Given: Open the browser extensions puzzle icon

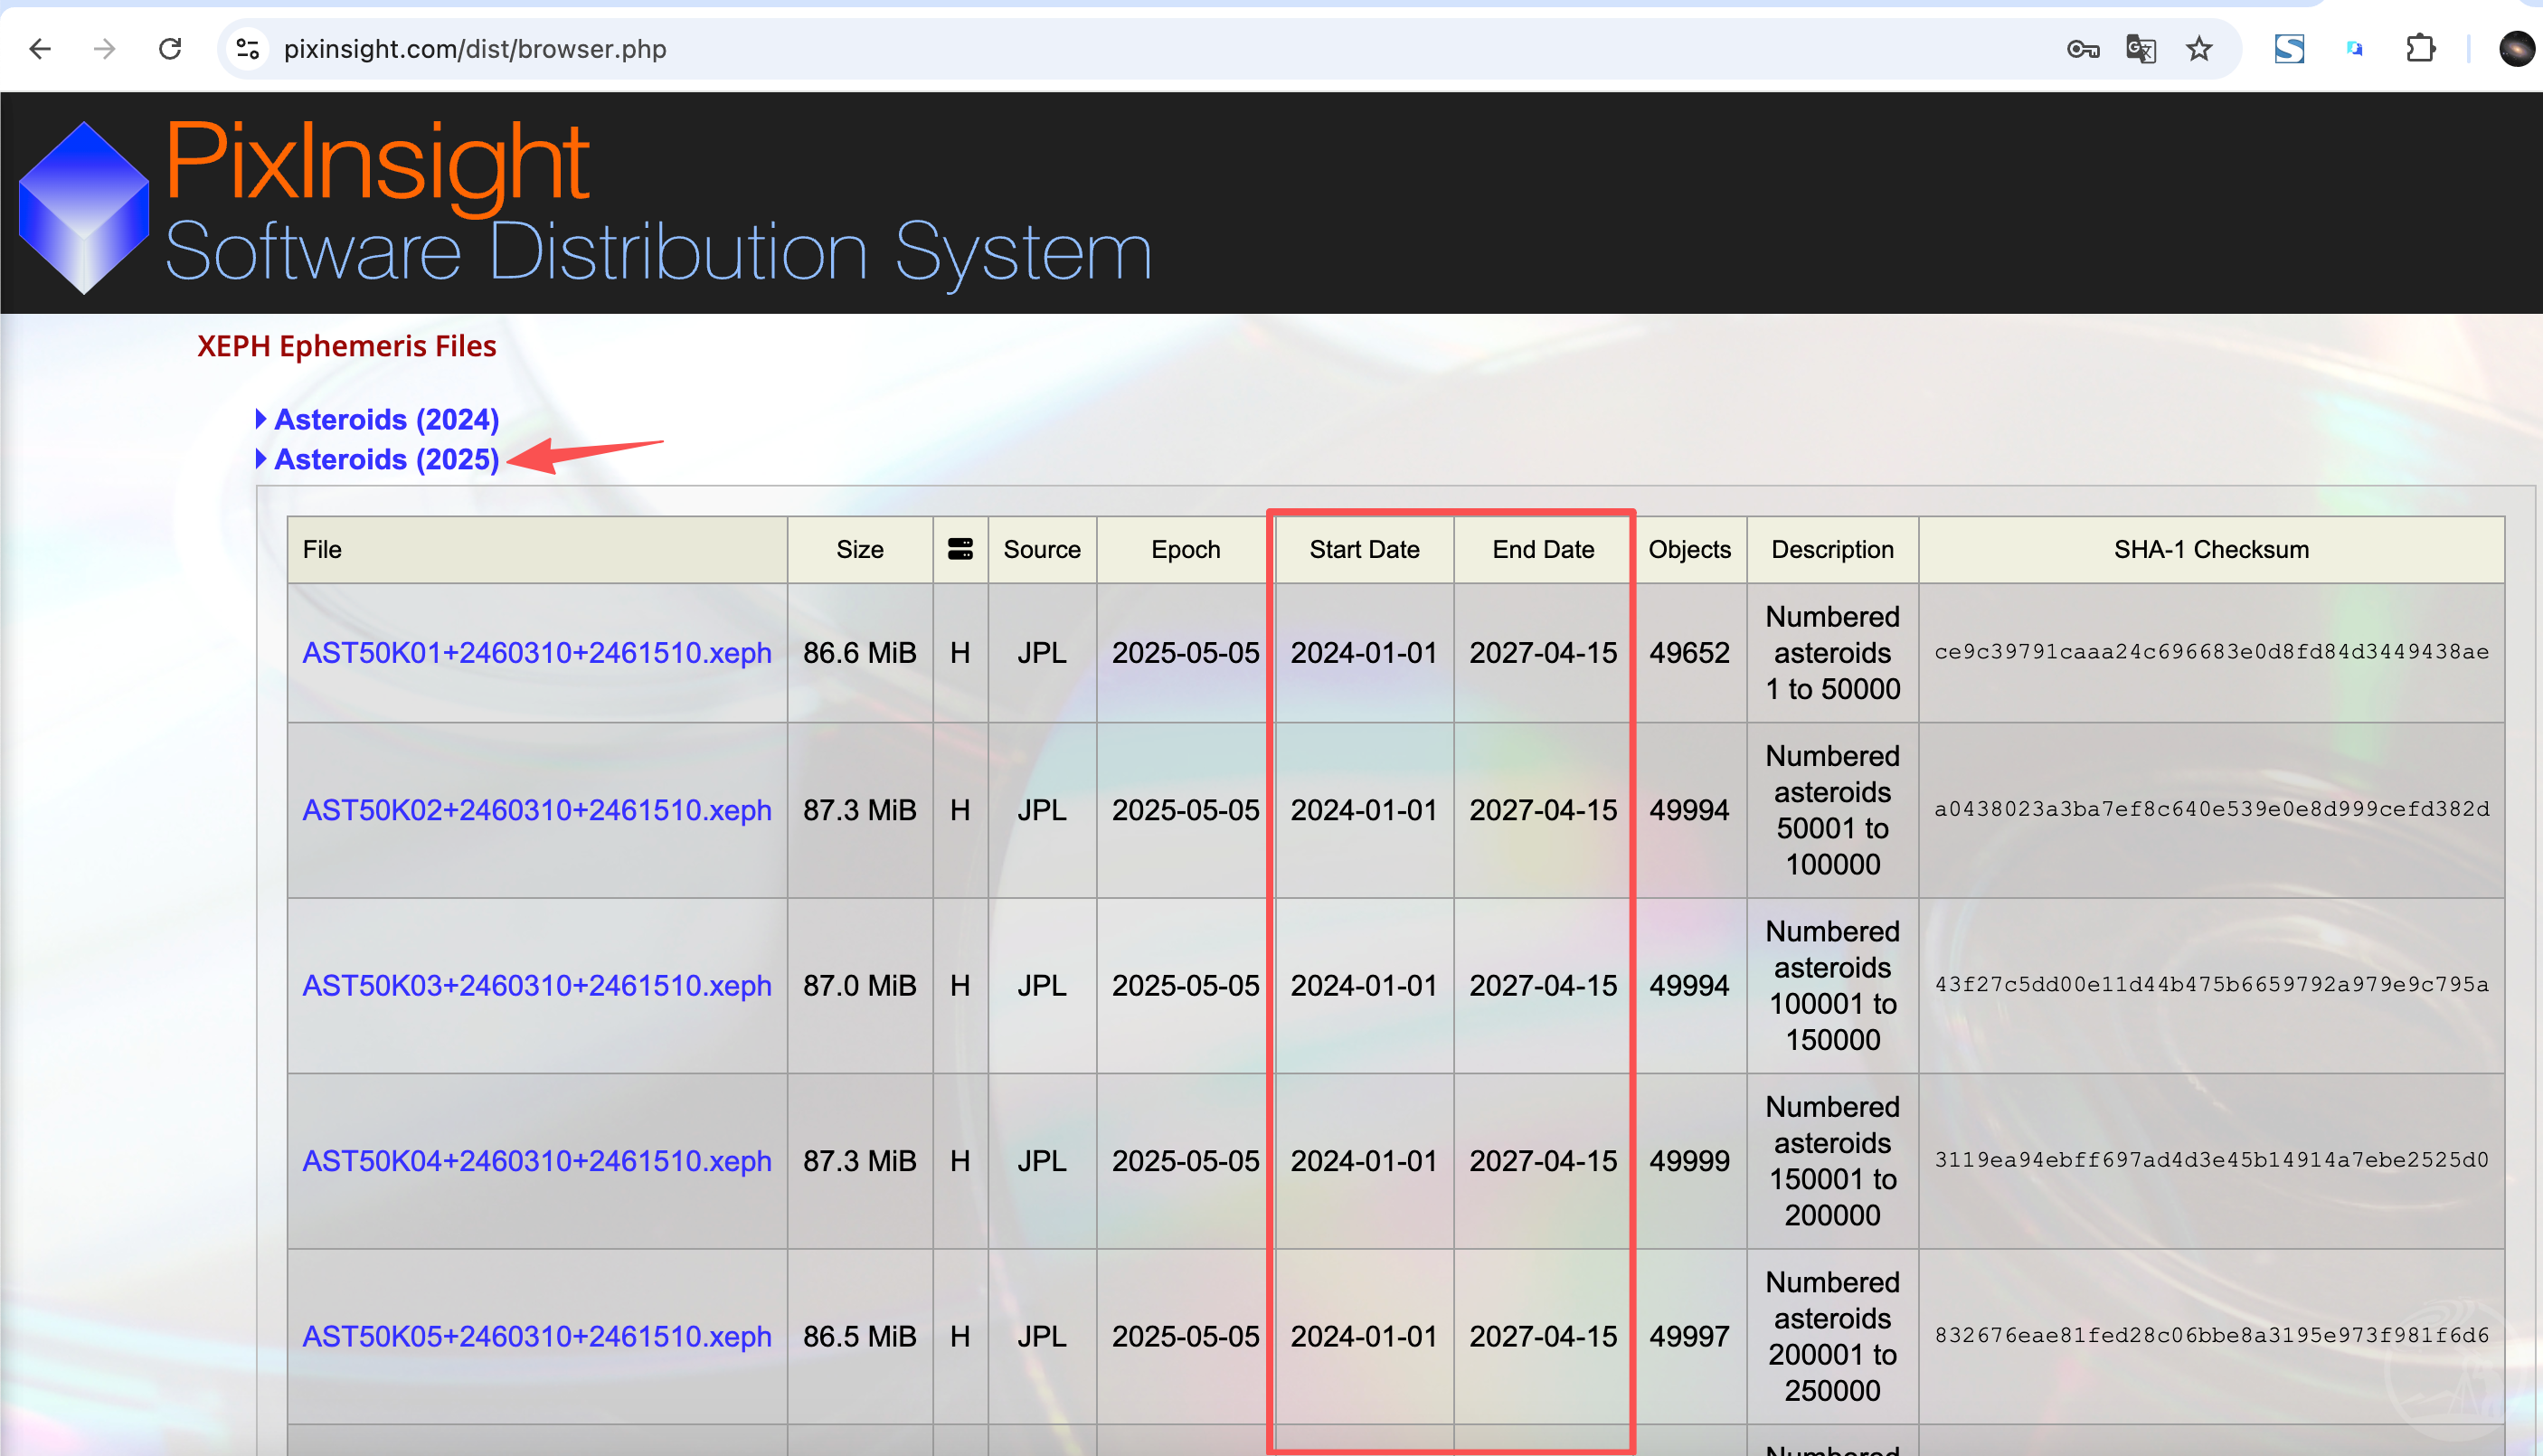Looking at the screenshot, I should click(x=2420, y=48).
